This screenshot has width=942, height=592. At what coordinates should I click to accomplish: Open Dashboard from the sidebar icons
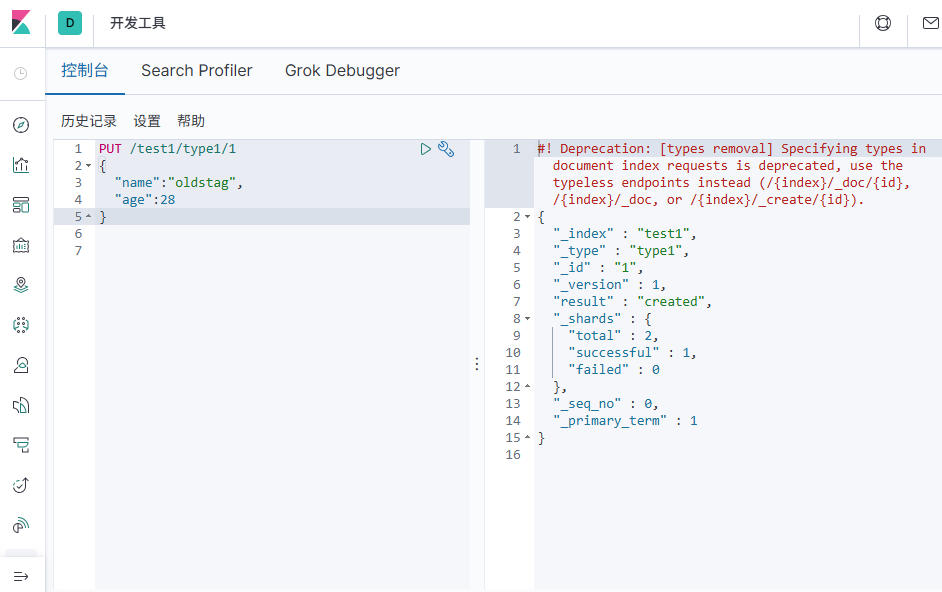[x=21, y=205]
